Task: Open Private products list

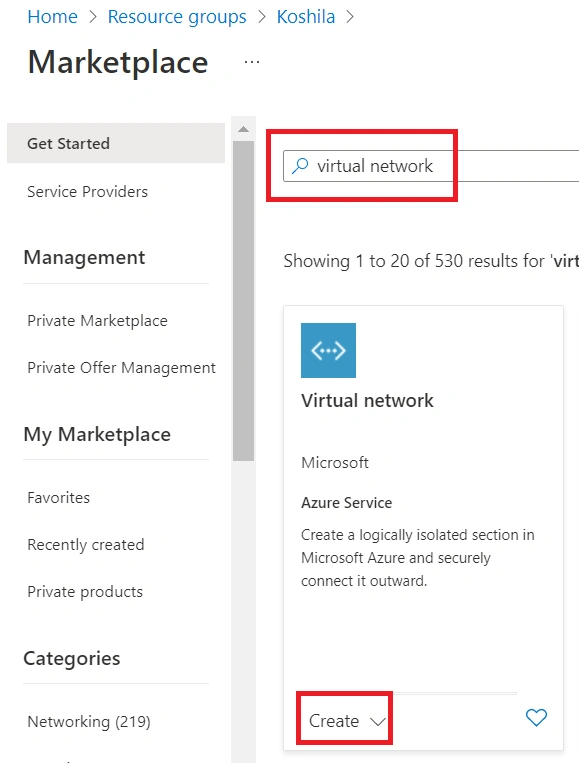Action: tap(85, 592)
